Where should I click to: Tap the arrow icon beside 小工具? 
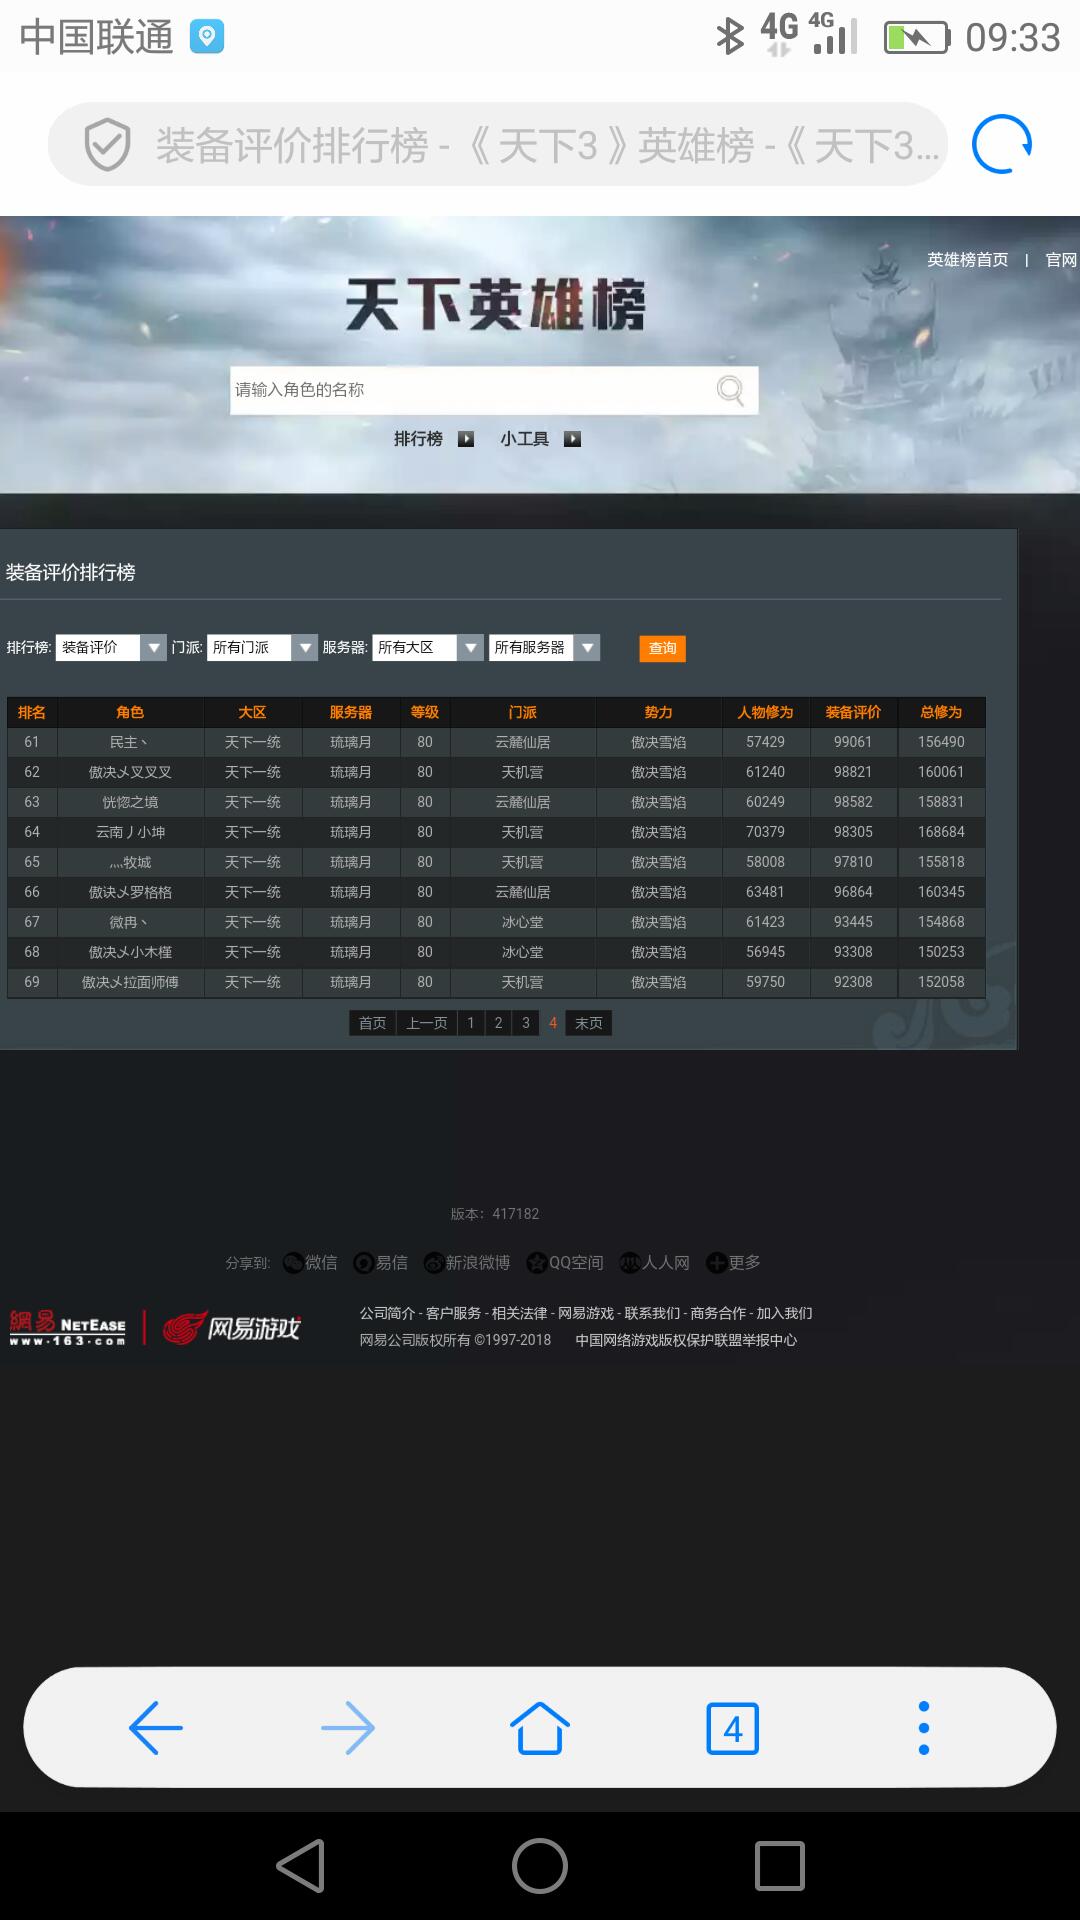click(572, 439)
